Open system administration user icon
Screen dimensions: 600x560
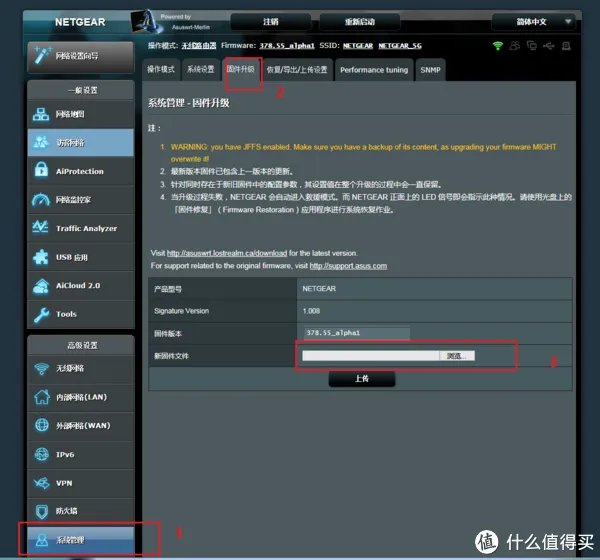point(42,540)
